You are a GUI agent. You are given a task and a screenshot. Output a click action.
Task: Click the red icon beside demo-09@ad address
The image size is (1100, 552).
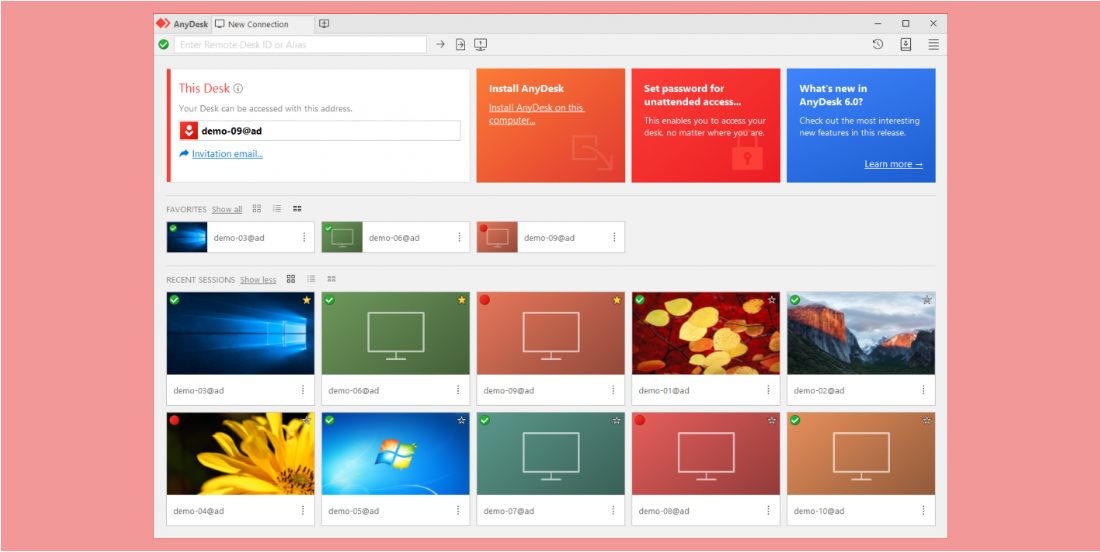coord(189,130)
